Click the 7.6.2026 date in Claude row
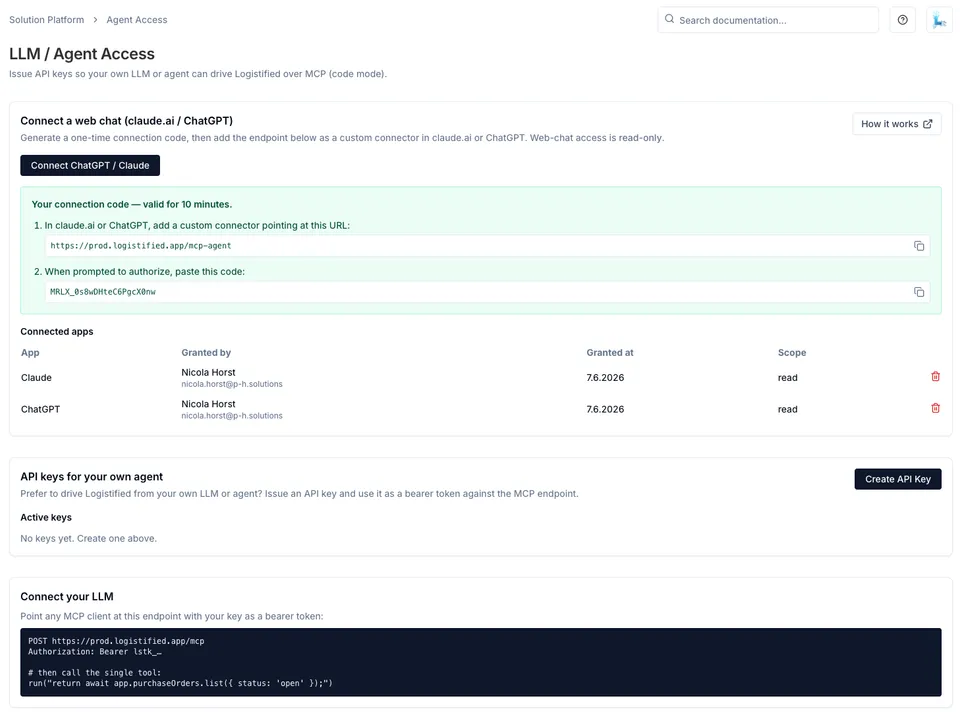The image size is (960, 715). (x=605, y=378)
